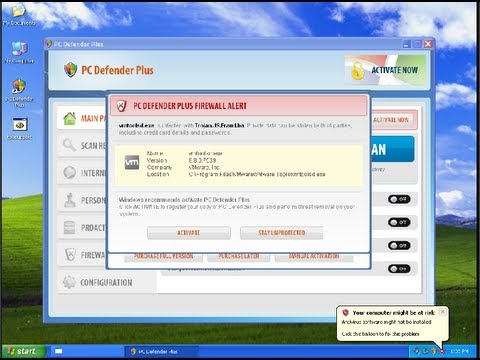Click the Activate Now banner with lock
The height and width of the screenshot is (360, 480).
[x=385, y=70]
